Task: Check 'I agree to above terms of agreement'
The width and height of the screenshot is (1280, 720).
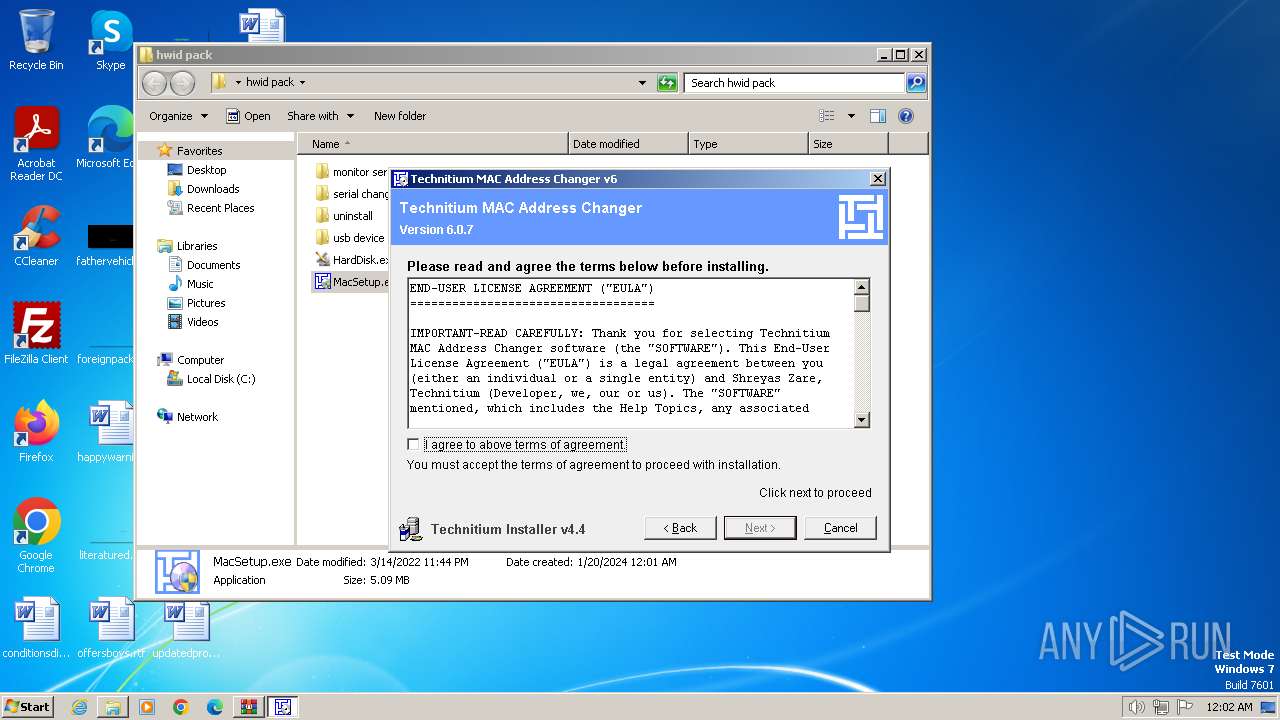Action: tap(413, 444)
